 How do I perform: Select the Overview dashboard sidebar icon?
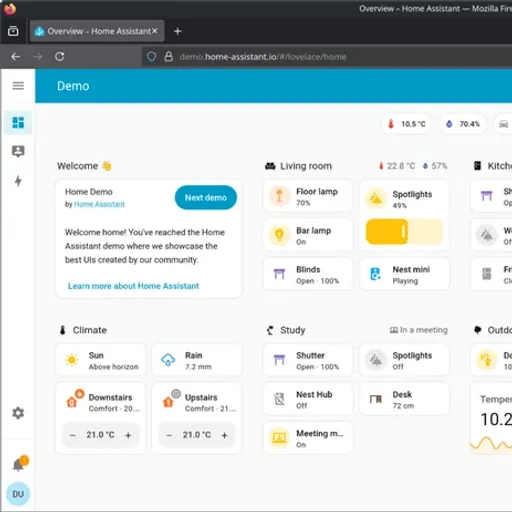click(x=18, y=123)
